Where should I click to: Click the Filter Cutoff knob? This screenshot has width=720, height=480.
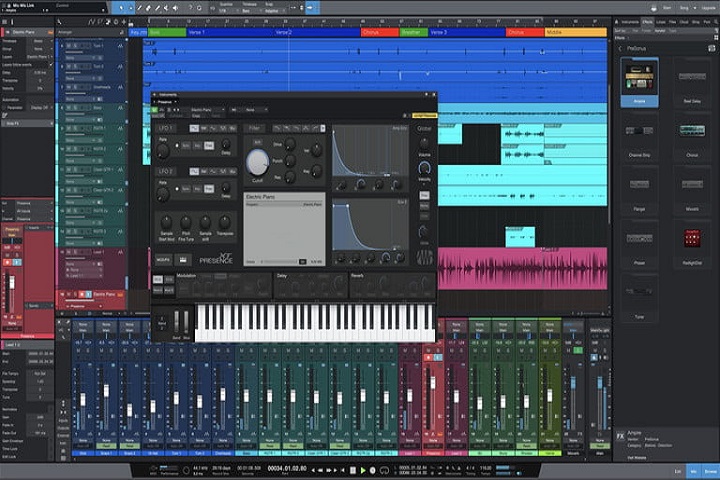(x=258, y=163)
